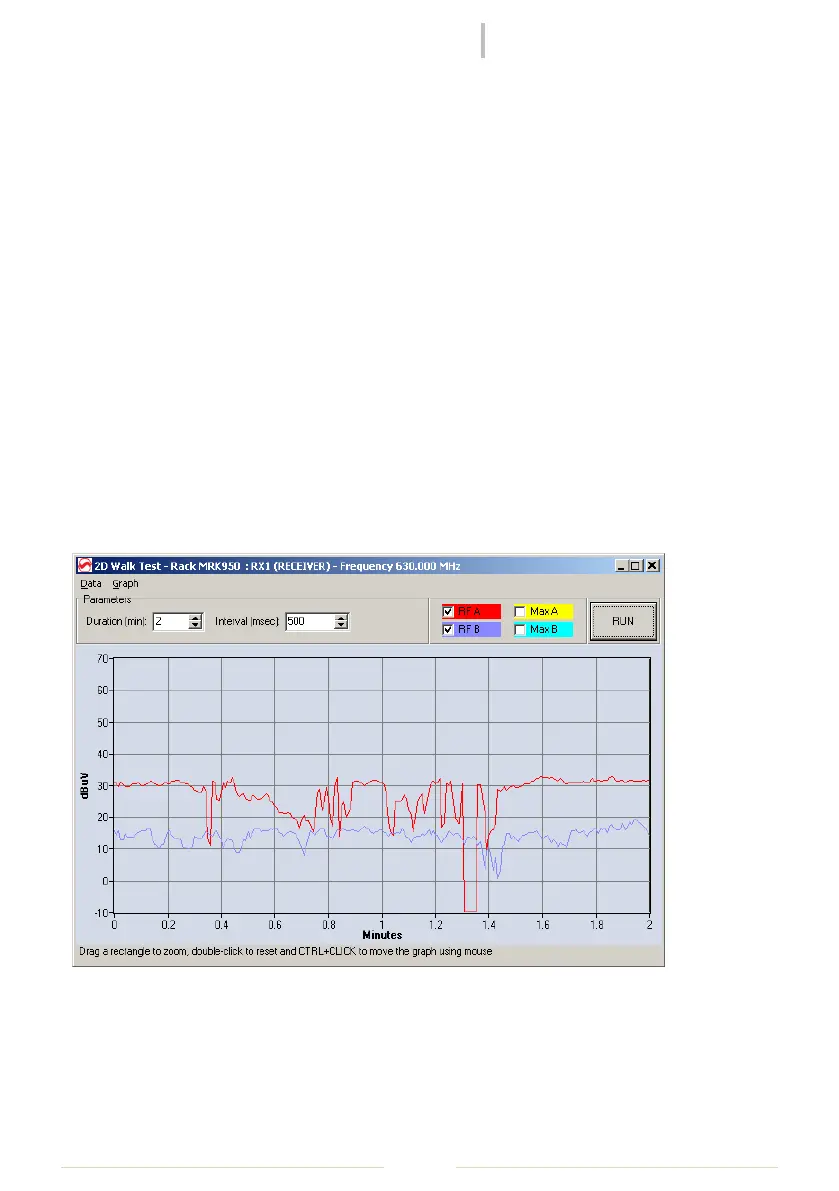Viewport: 839px width, 1191px height.
Task: Open the Graph menu
Action: pos(125,583)
